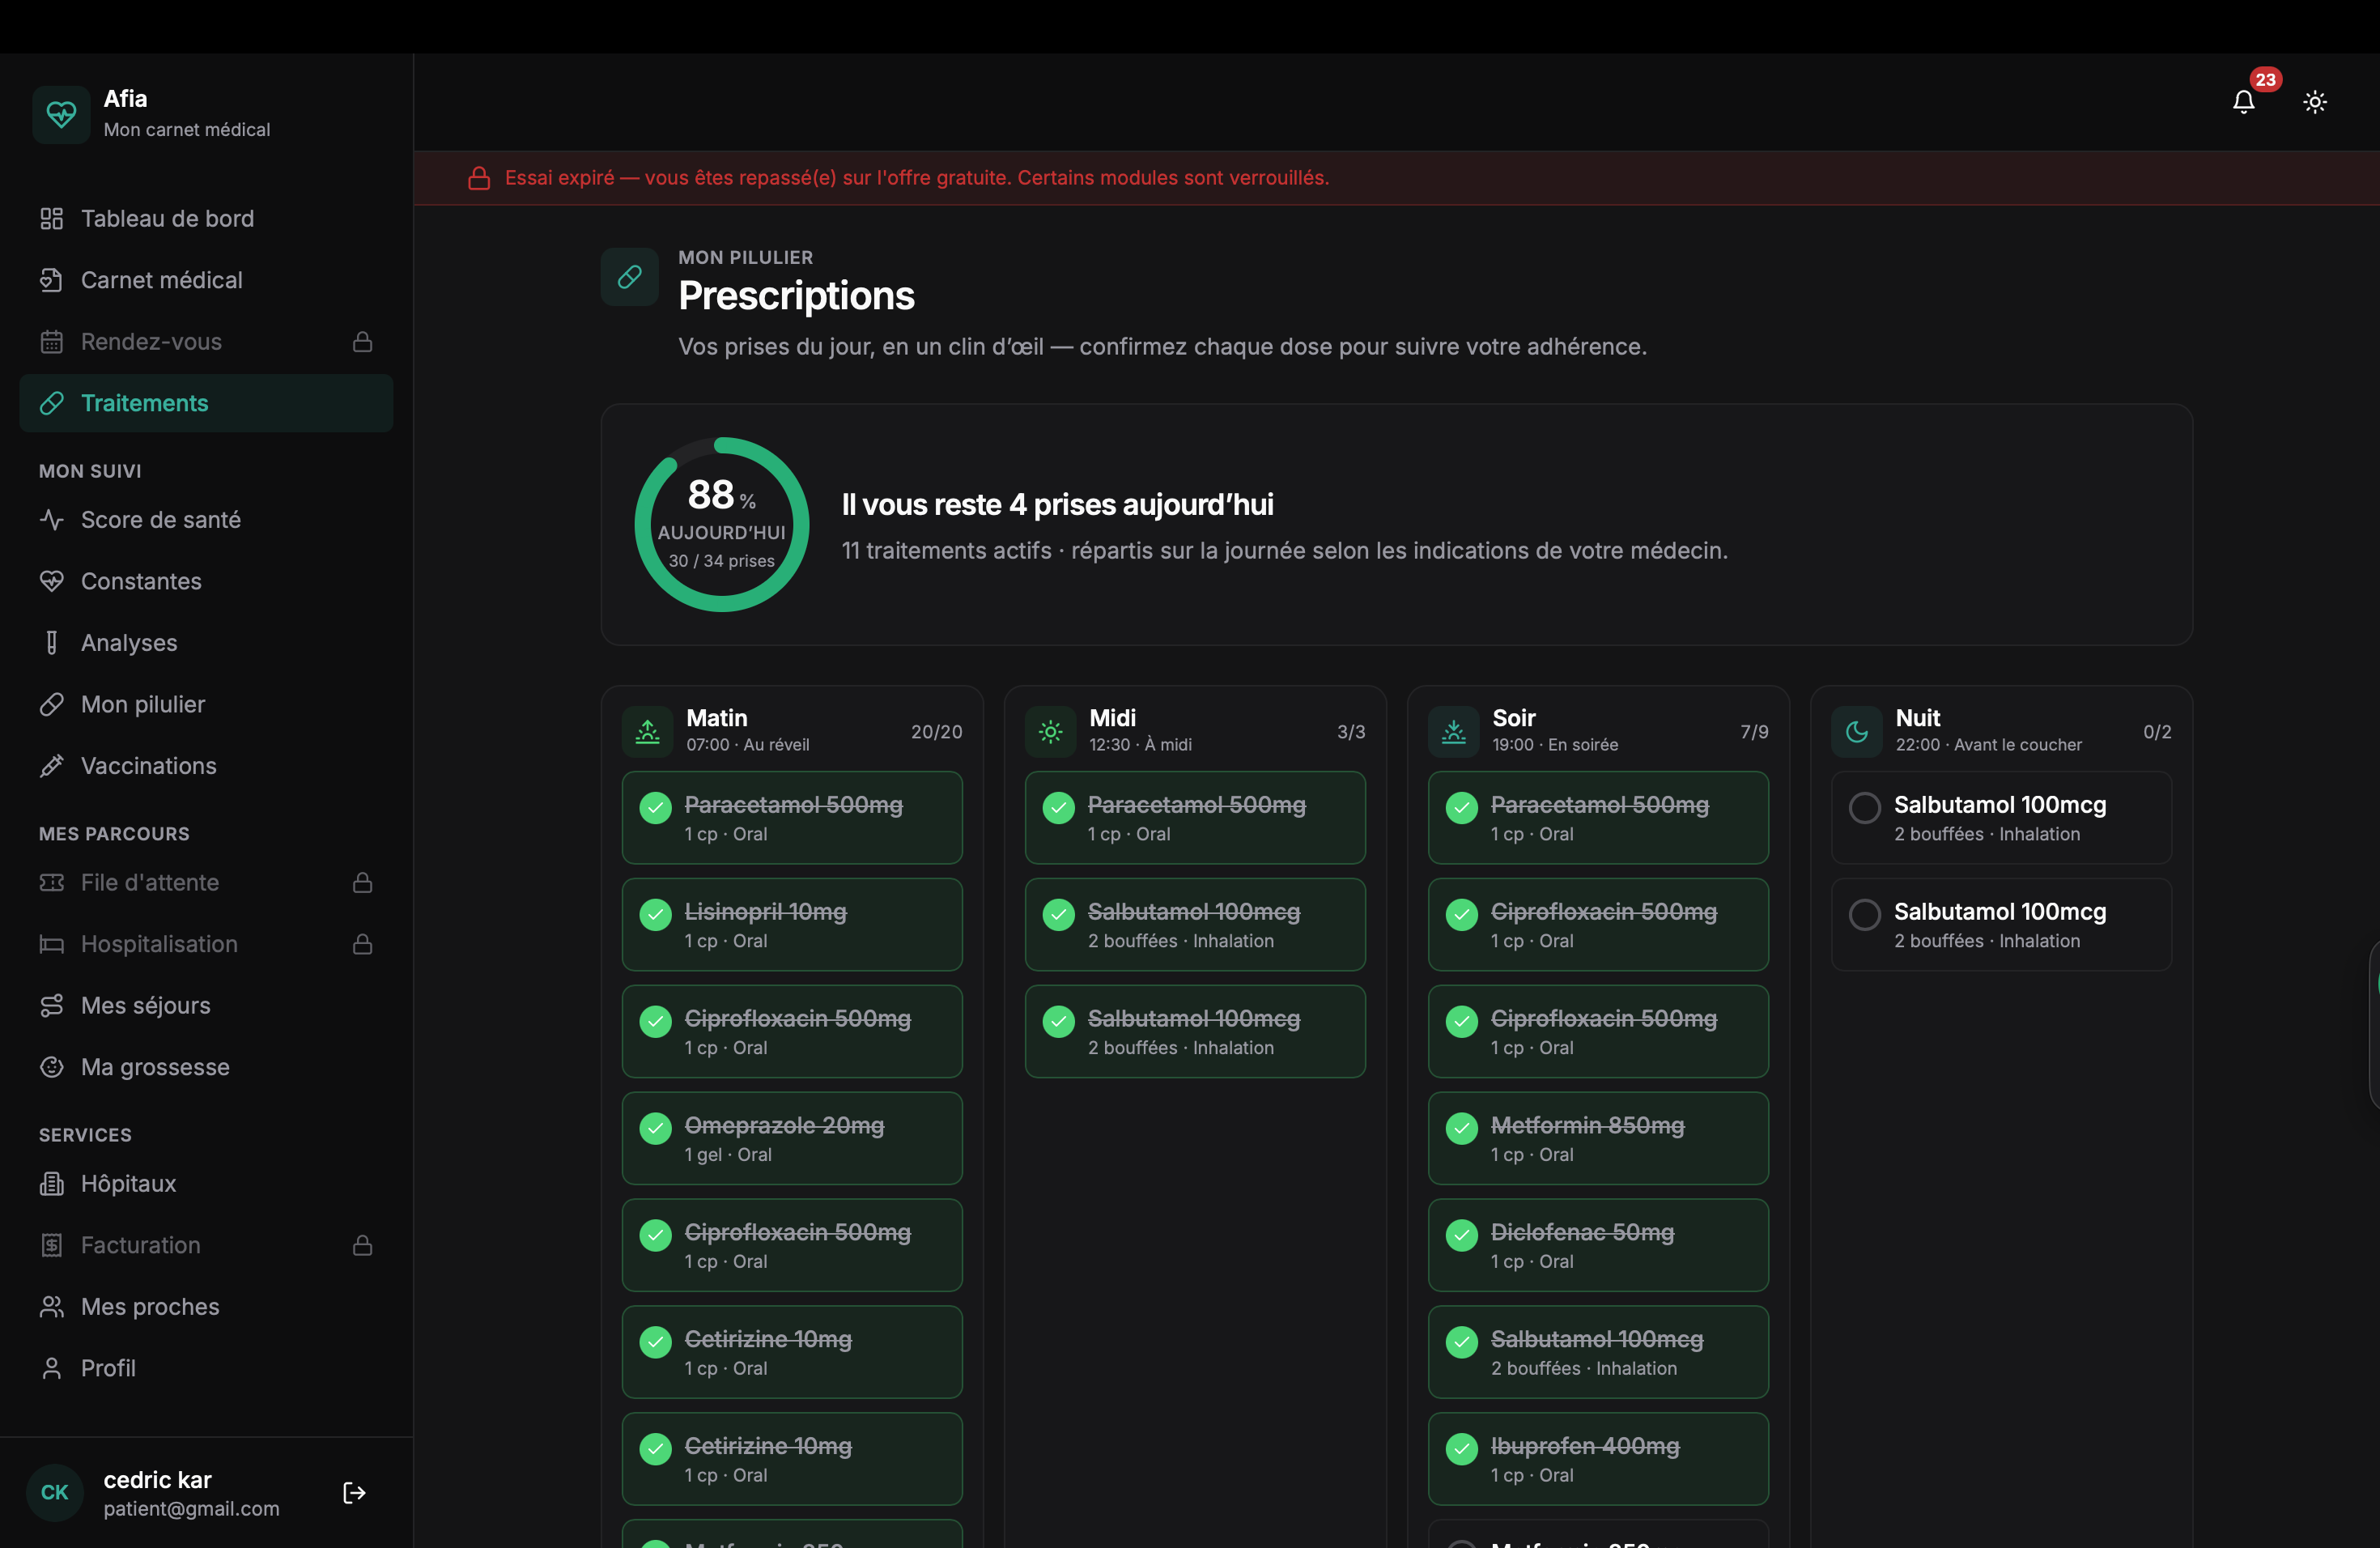The width and height of the screenshot is (2380, 1548).
Task: Click the lock icon in the expired trial banner
Action: point(479,178)
